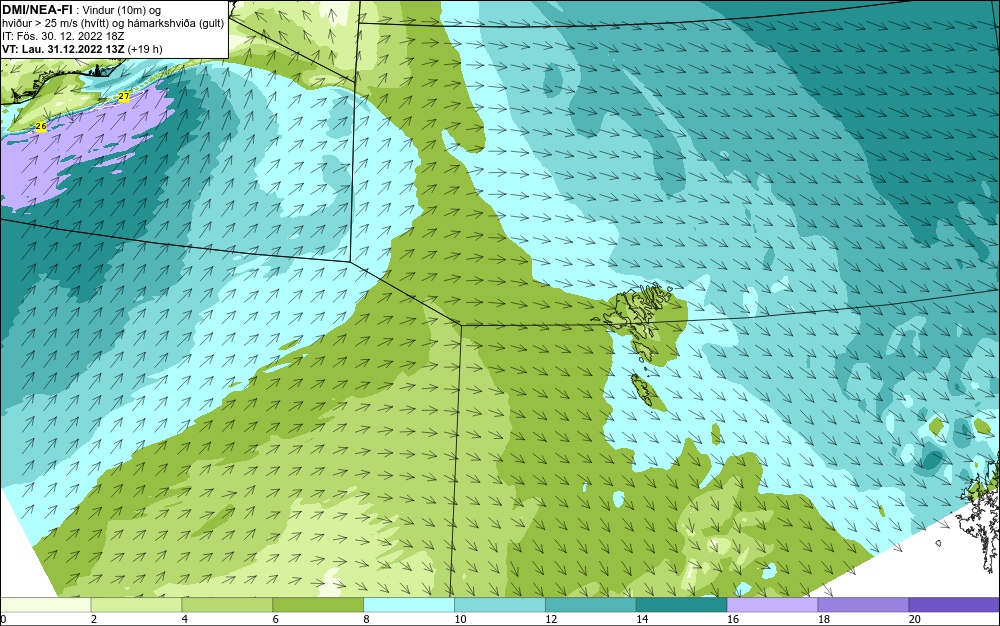Click the southern Faroe island Suðuroy outline
This screenshot has height=626, width=1000.
click(x=645, y=390)
